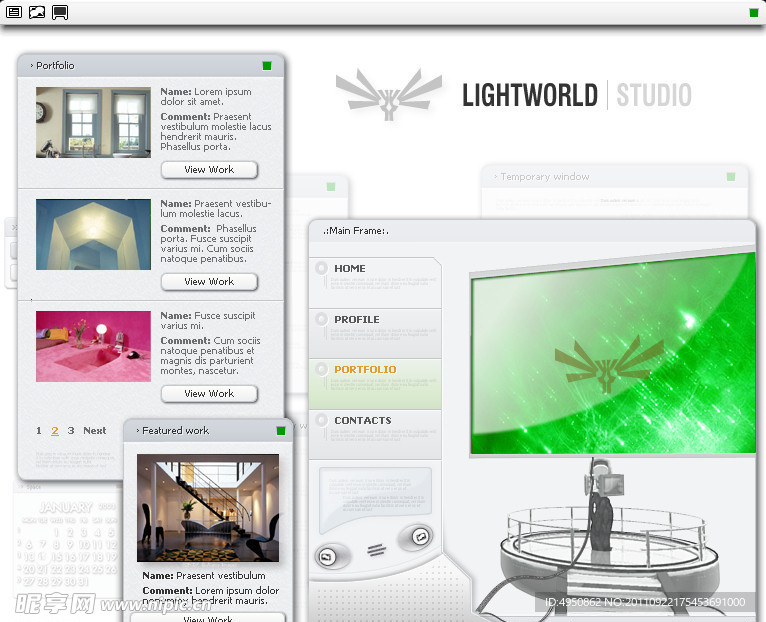The width and height of the screenshot is (766, 622).
Task: Click View Work for Praesent vestibulum molestie item
Action: (209, 281)
